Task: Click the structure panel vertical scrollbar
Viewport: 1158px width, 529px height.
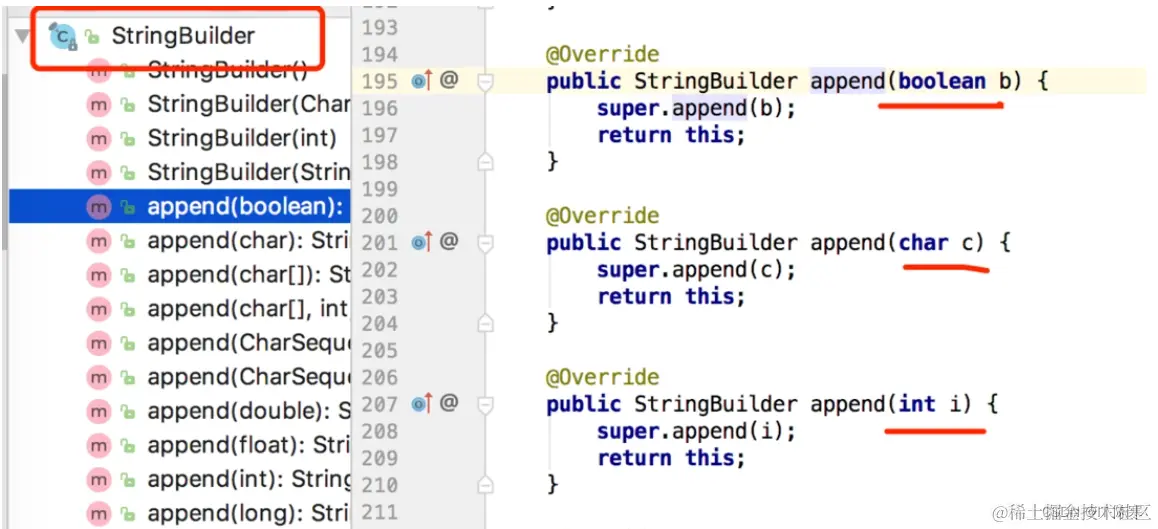Action: pos(4,159)
